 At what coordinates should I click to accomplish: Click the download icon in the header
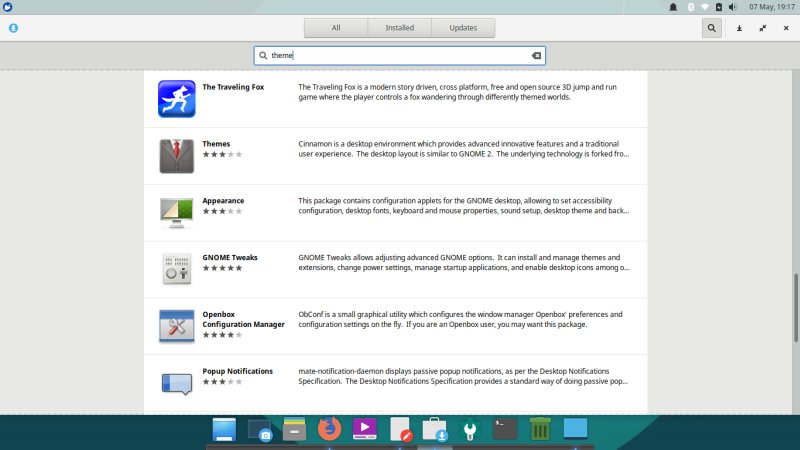tap(739, 28)
